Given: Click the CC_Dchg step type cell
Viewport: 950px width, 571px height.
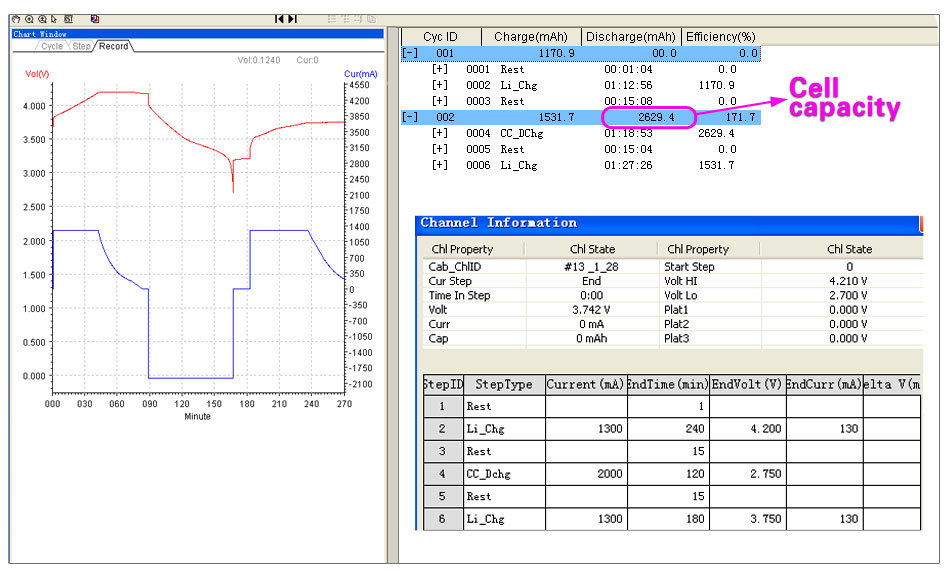Looking at the screenshot, I should pos(504,473).
